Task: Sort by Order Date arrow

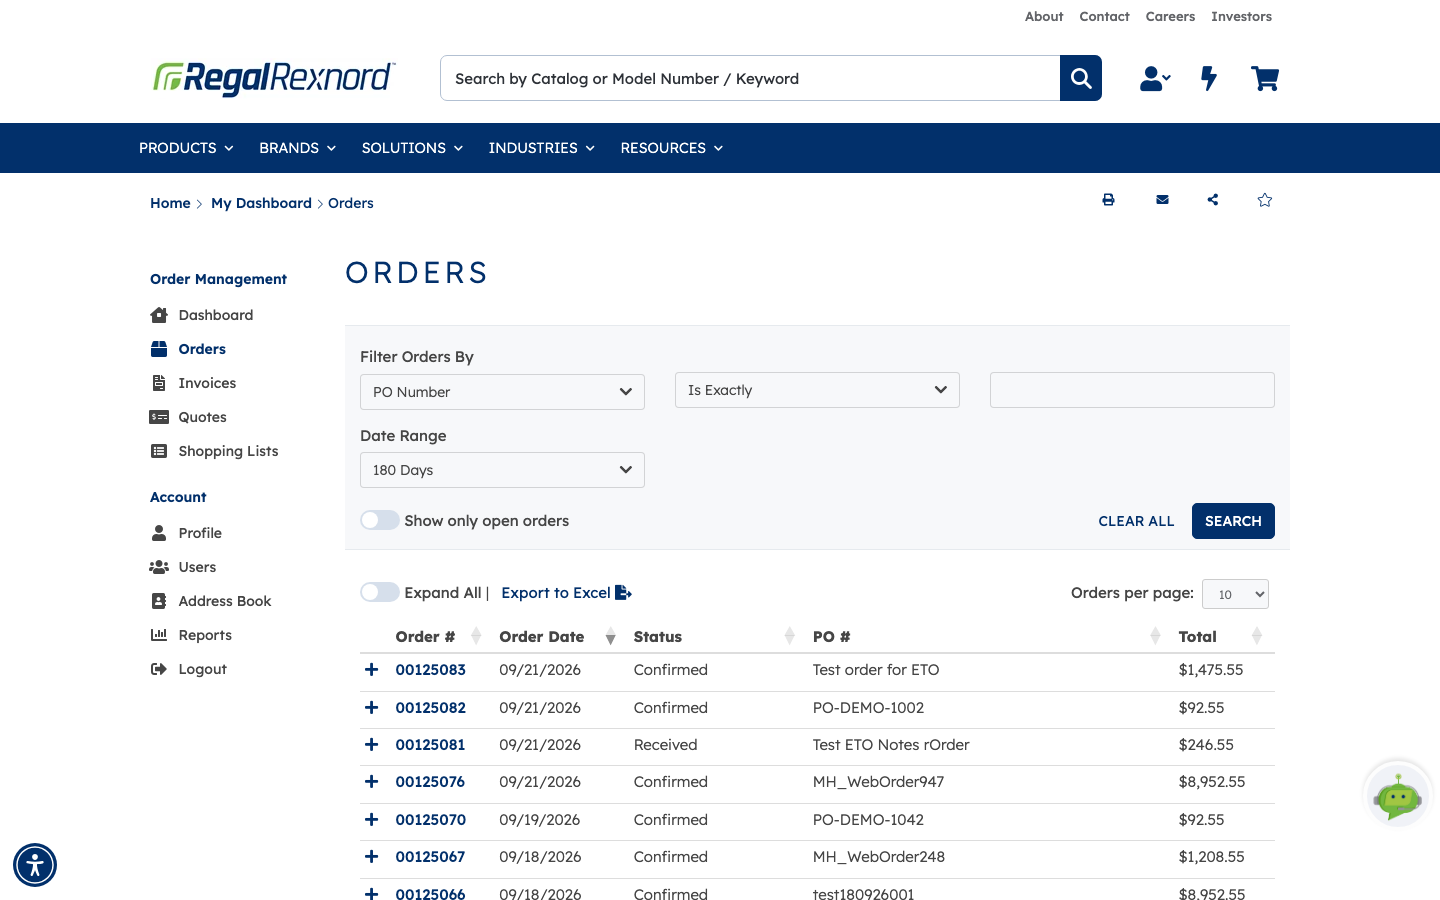Action: click(x=610, y=637)
